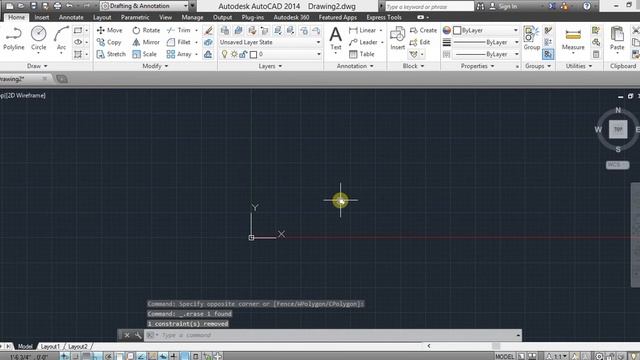The image size is (640, 360).
Task: Switch to the Express Tools tab
Action: (x=384, y=17)
